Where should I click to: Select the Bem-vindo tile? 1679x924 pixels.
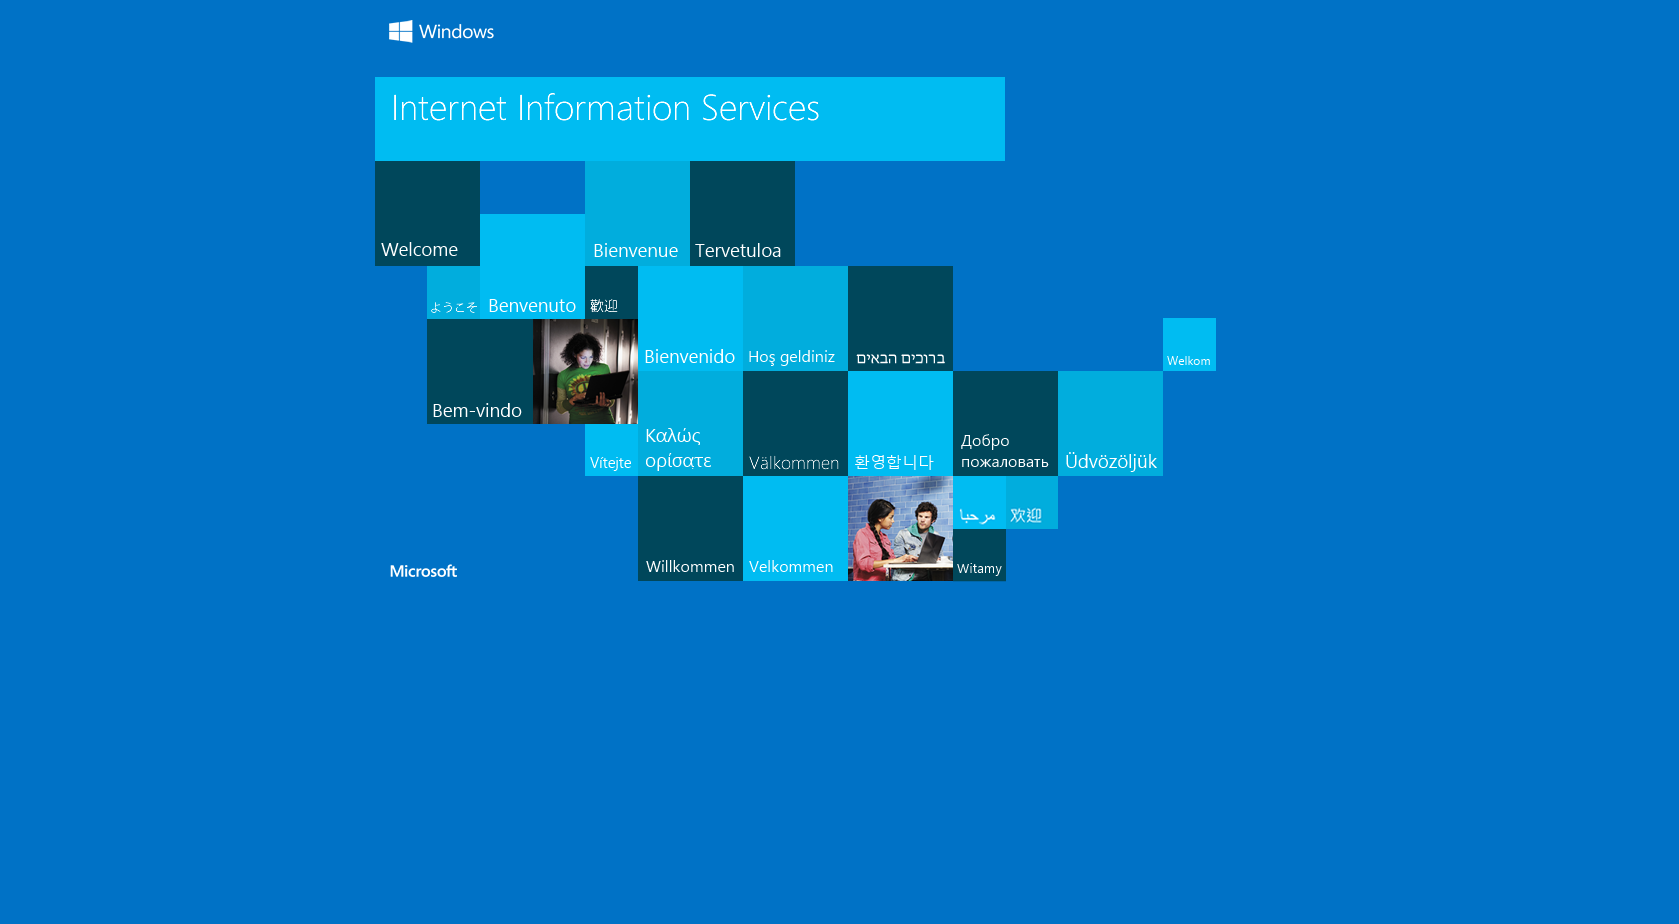(480, 371)
